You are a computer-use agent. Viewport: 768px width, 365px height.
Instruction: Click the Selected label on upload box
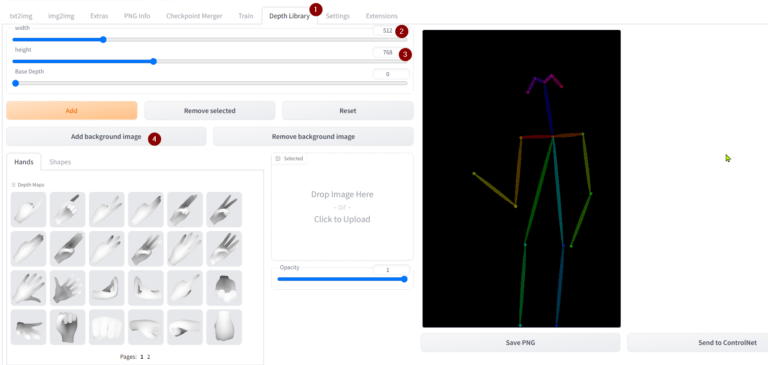(289, 159)
